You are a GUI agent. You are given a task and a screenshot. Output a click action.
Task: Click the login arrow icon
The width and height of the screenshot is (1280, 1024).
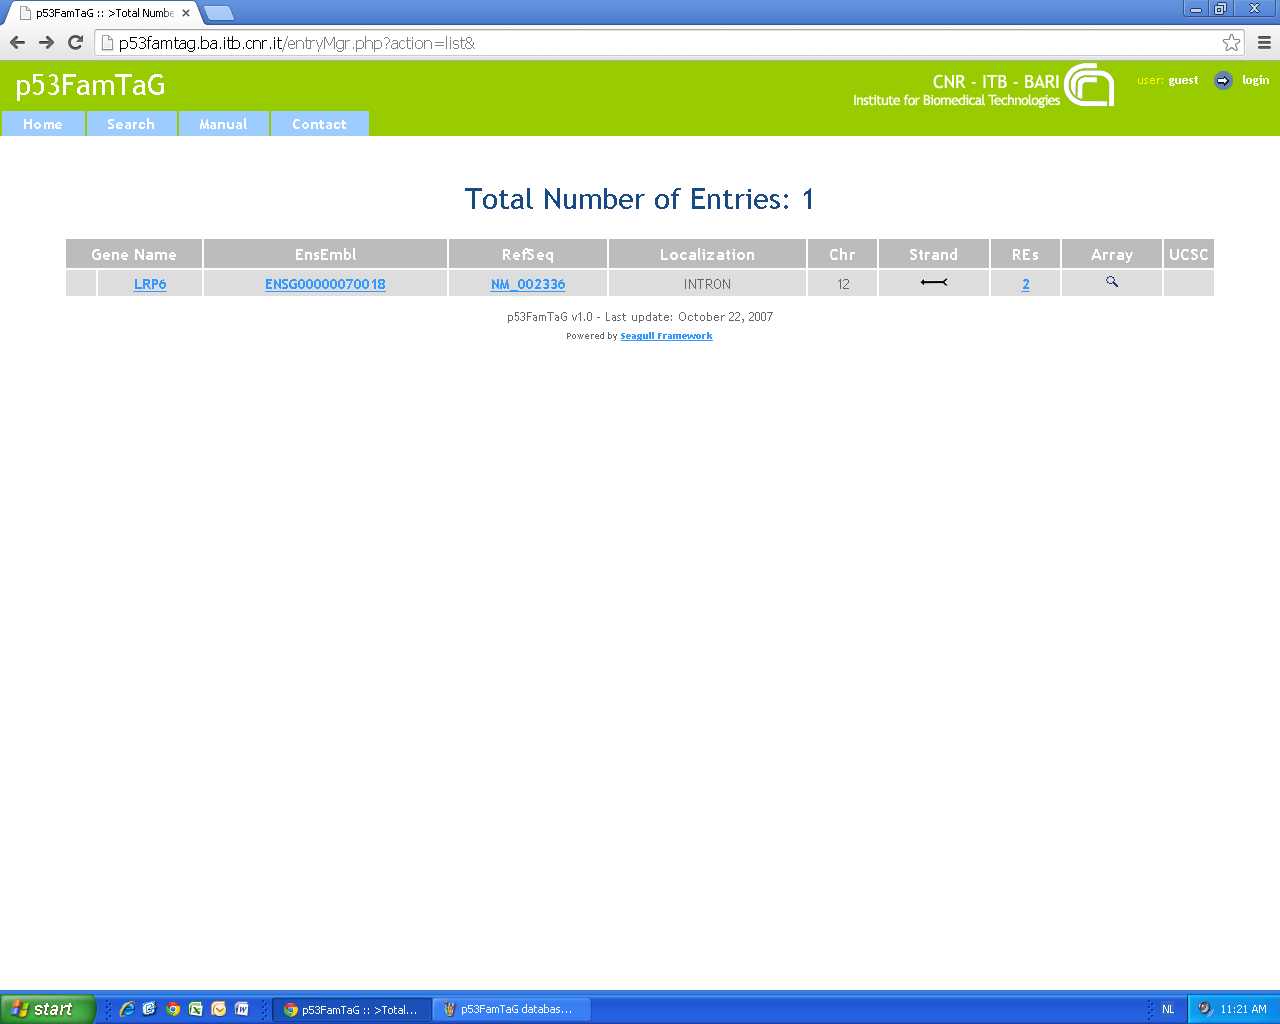pos(1223,81)
